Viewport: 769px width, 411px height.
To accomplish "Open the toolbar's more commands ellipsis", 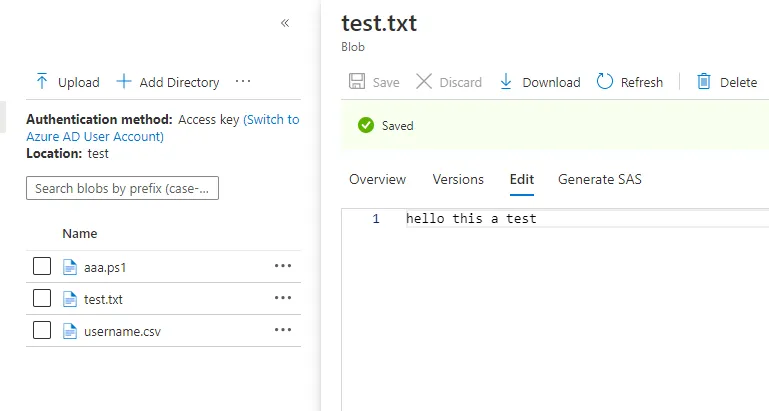I will click(243, 82).
